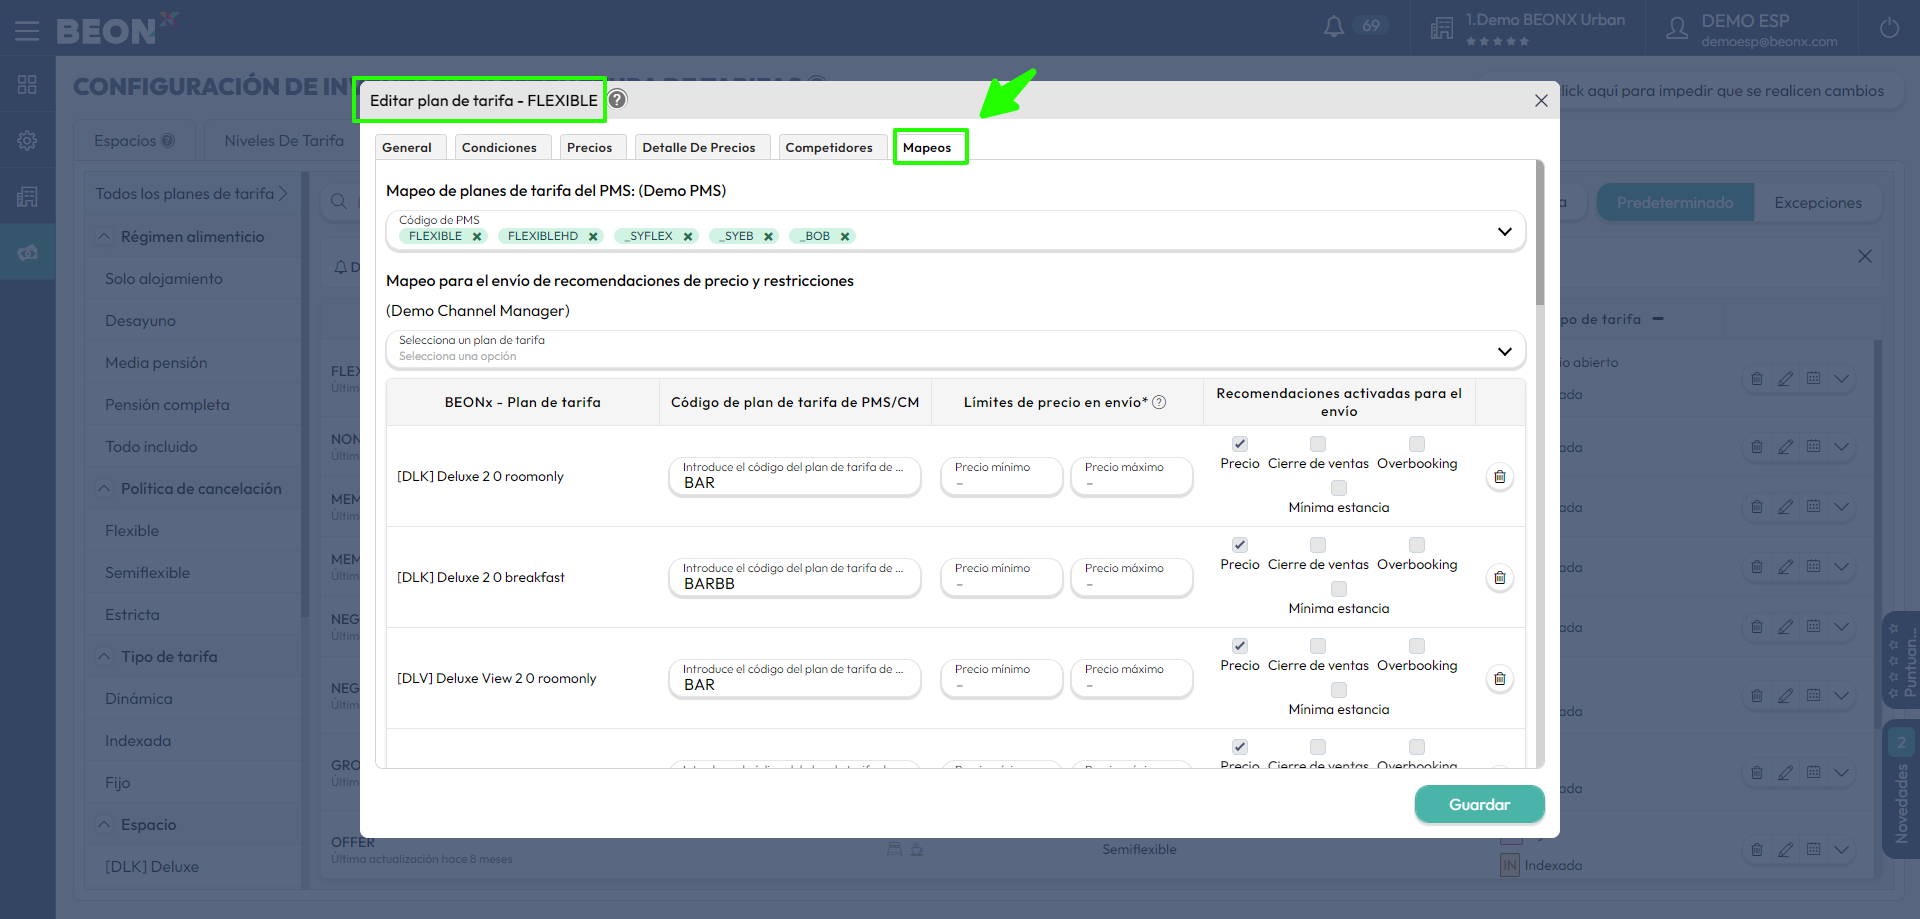Click the help question mark beside the title
The height and width of the screenshot is (919, 1920).
(618, 99)
